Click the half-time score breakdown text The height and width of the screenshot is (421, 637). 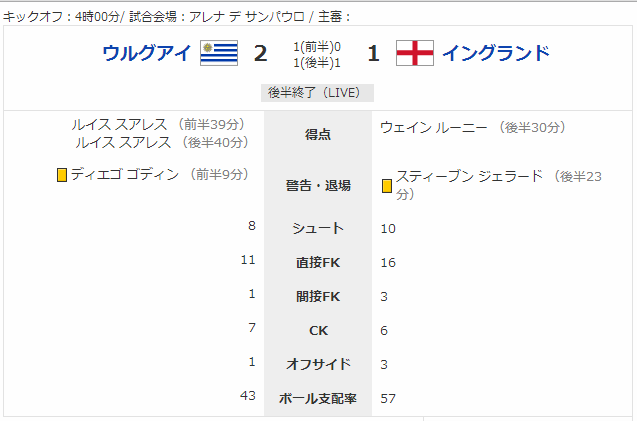pyautogui.click(x=317, y=55)
